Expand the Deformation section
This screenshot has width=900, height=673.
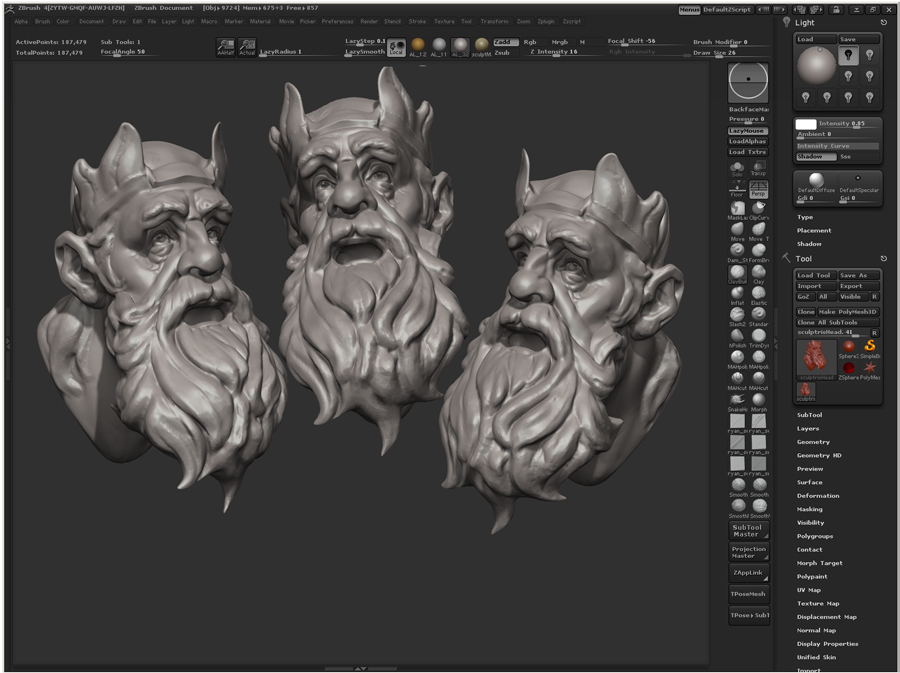coord(818,496)
